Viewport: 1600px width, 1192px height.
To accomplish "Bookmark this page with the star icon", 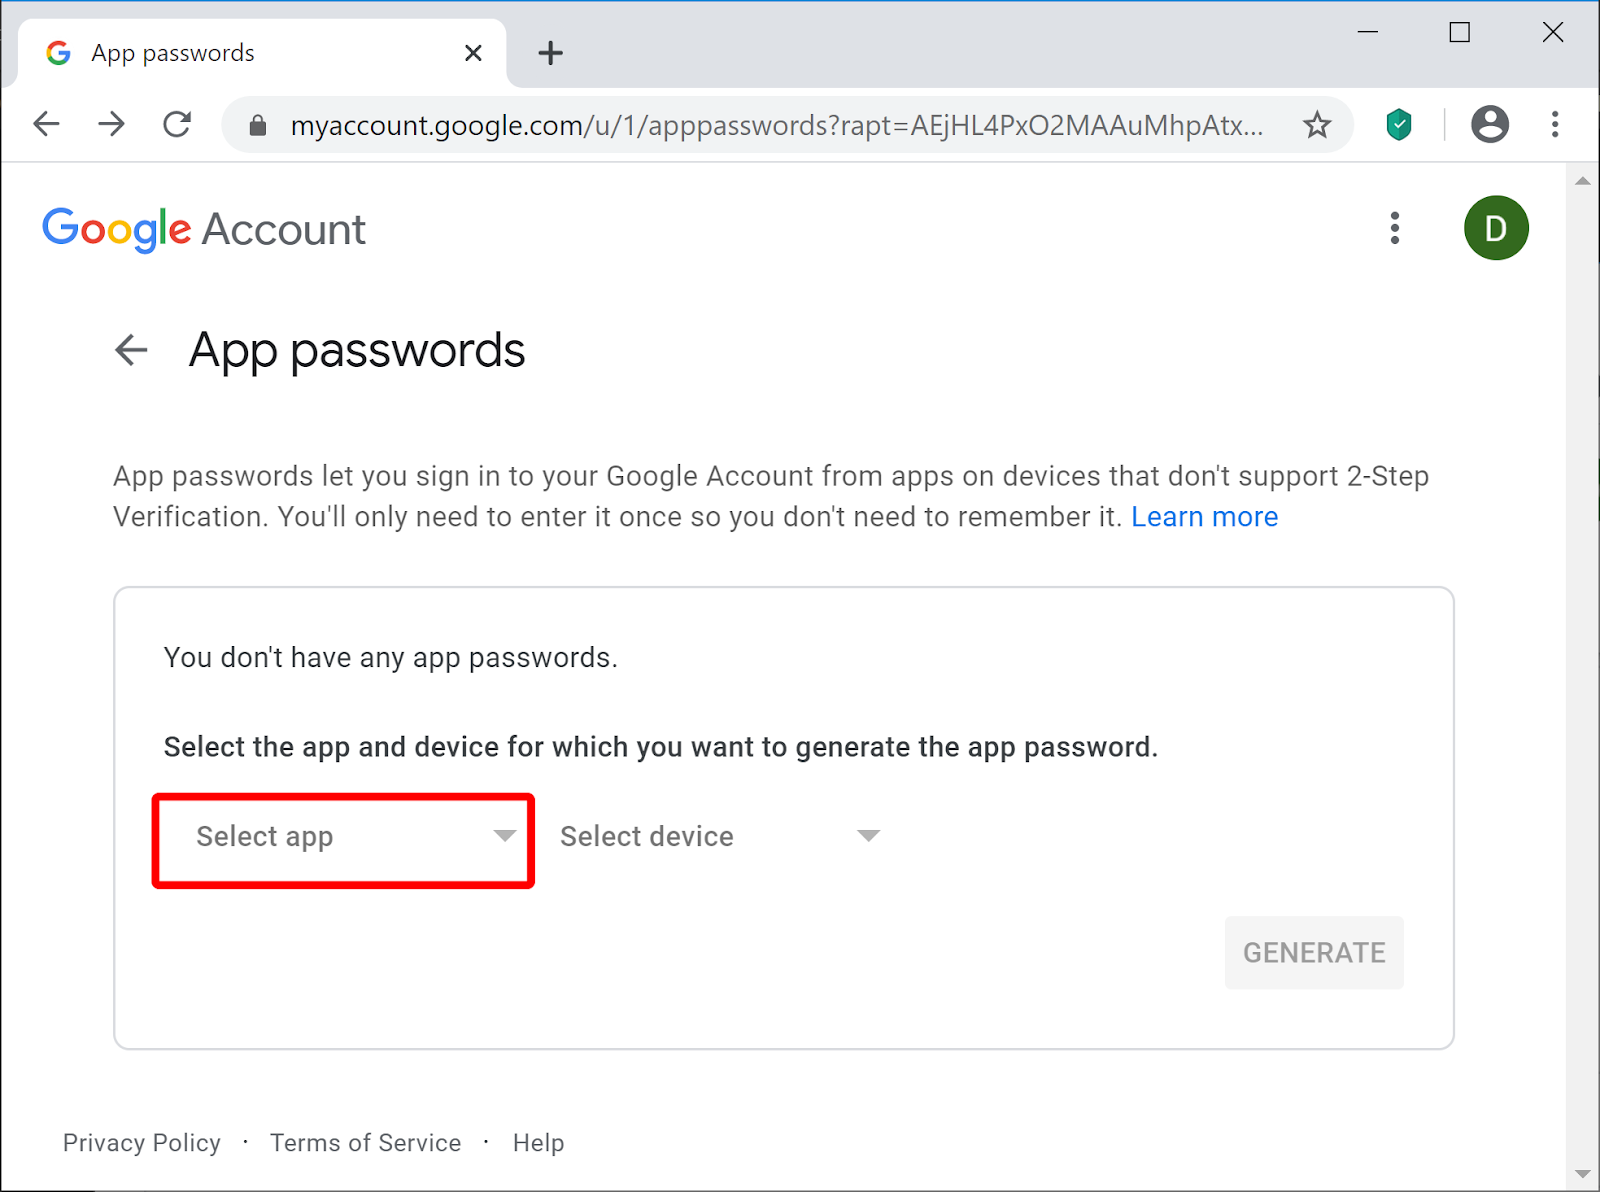I will point(1317,125).
